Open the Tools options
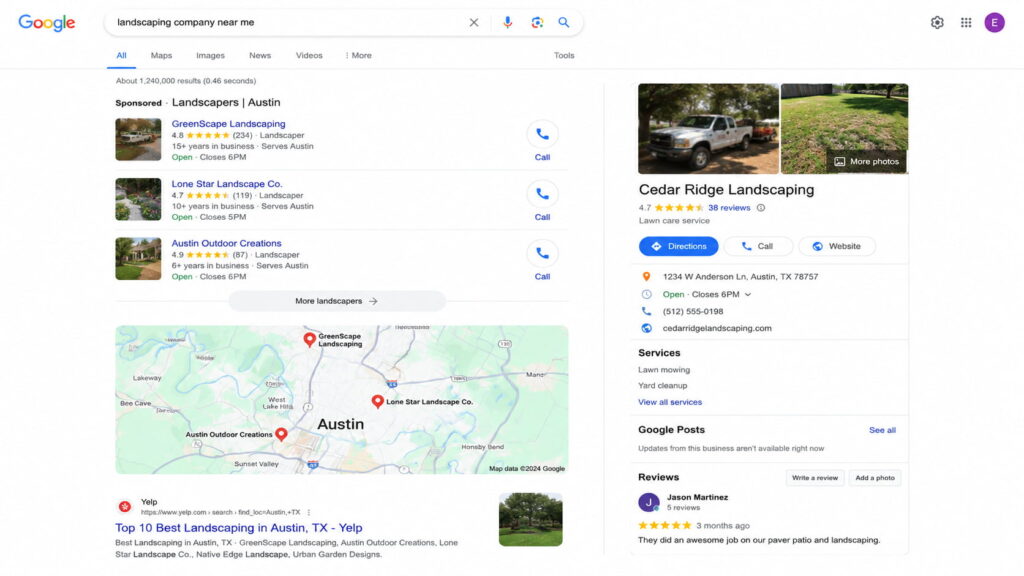Viewport: 1024px width, 576px height. point(564,56)
